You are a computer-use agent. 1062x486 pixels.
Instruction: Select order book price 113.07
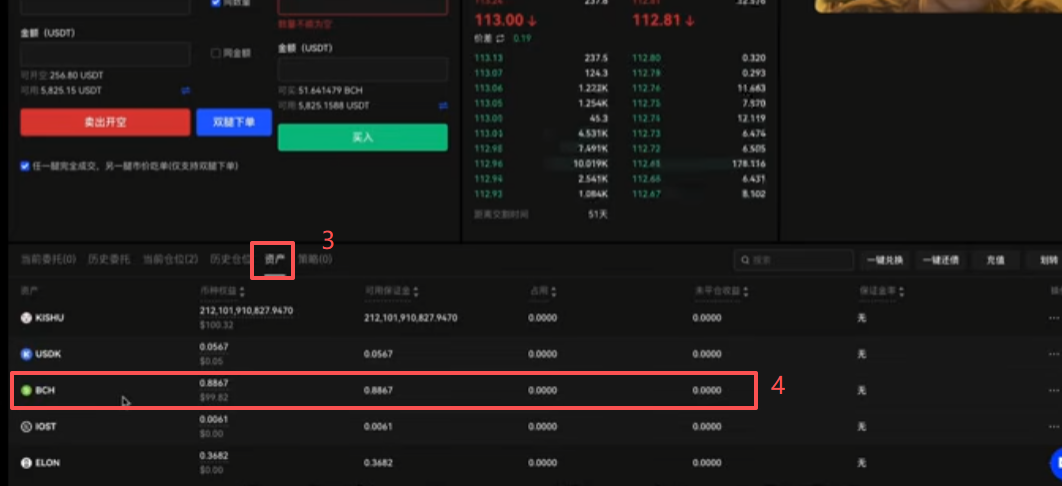pyautogui.click(x=489, y=73)
